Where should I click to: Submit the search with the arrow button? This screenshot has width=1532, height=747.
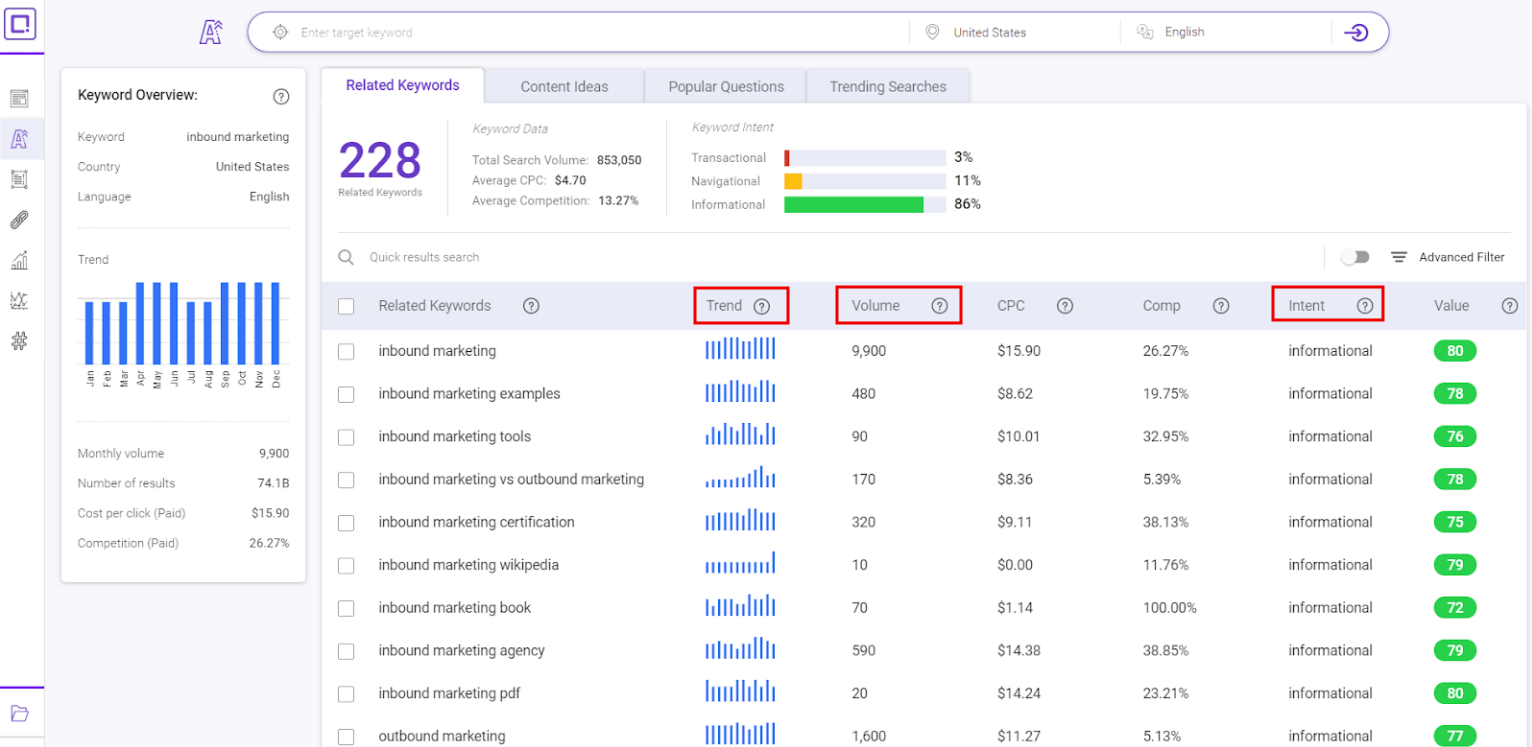pyautogui.click(x=1356, y=32)
